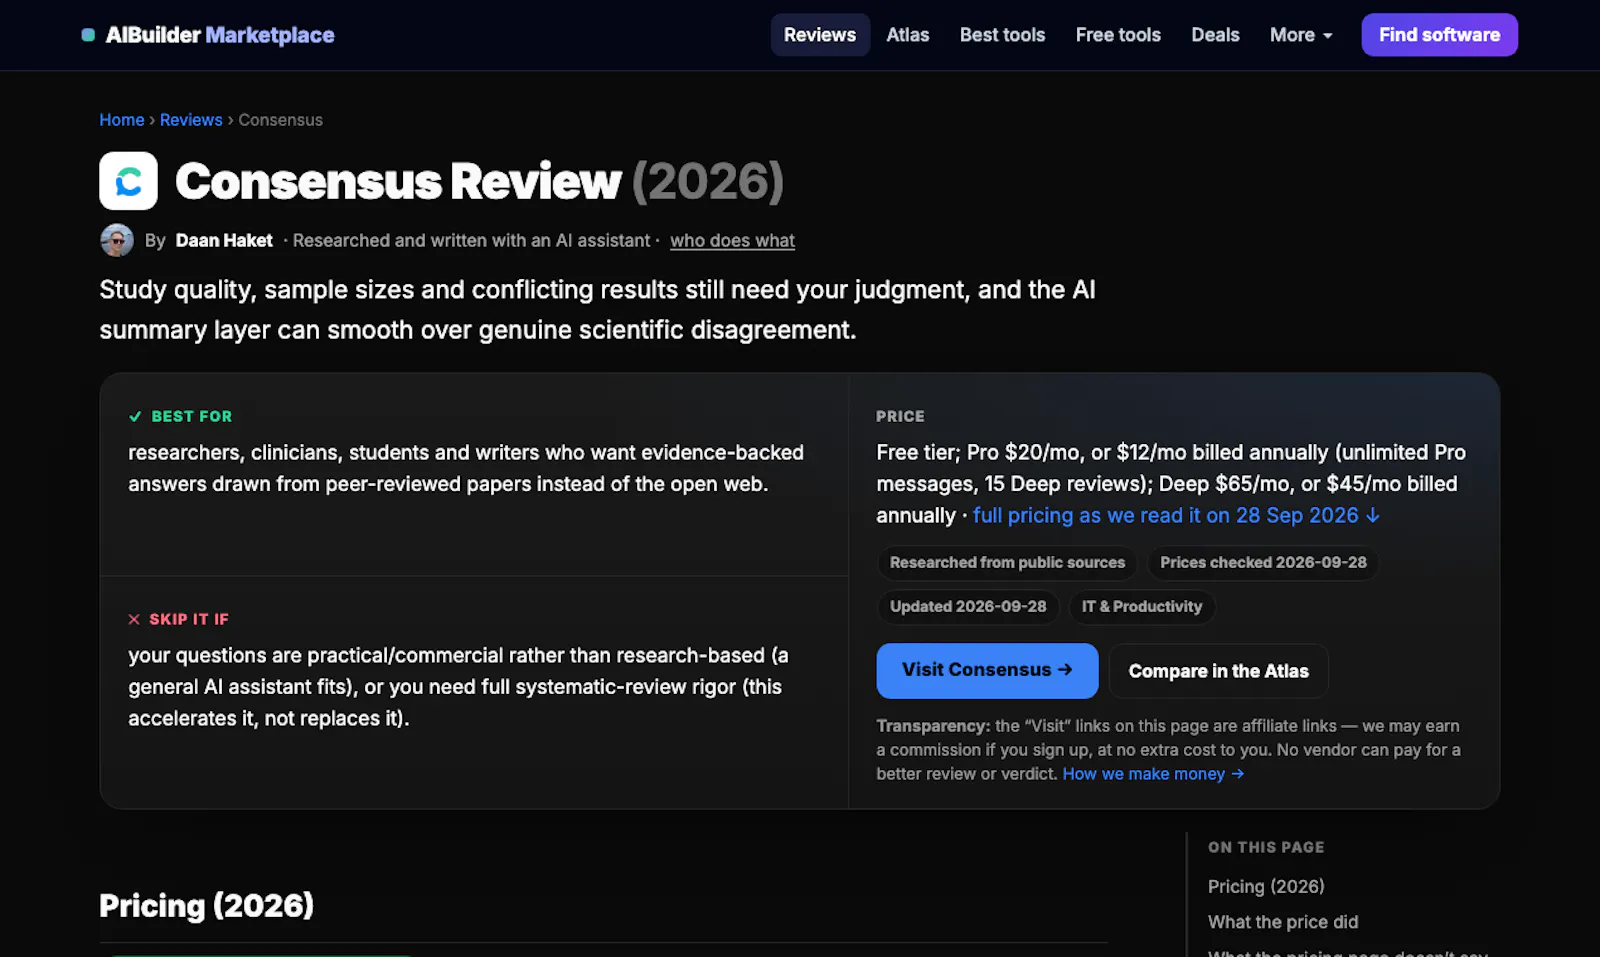Click the 'Consensus' breadcrumb text
Viewport: 1600px width, 957px height.
pos(280,120)
